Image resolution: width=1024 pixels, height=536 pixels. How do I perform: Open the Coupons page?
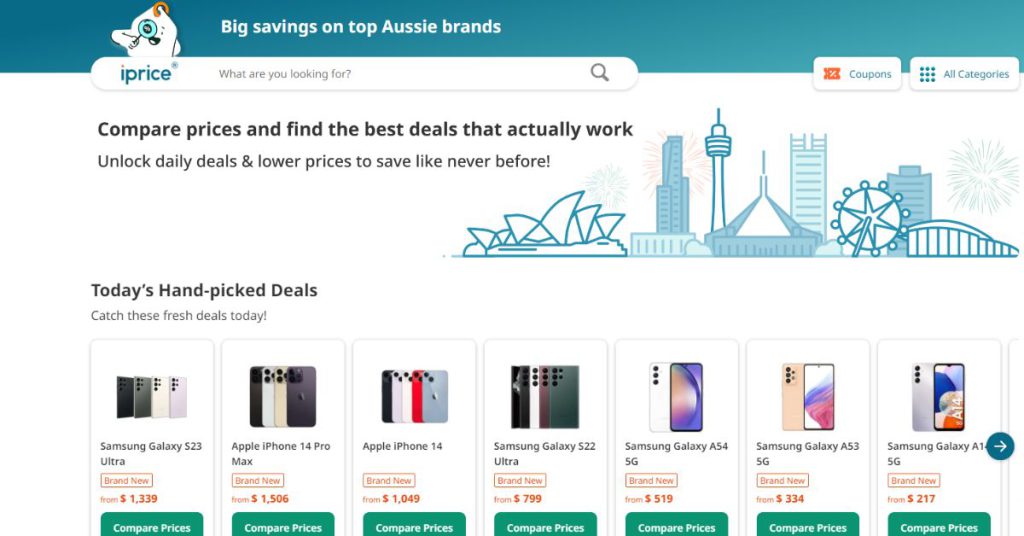pos(857,74)
